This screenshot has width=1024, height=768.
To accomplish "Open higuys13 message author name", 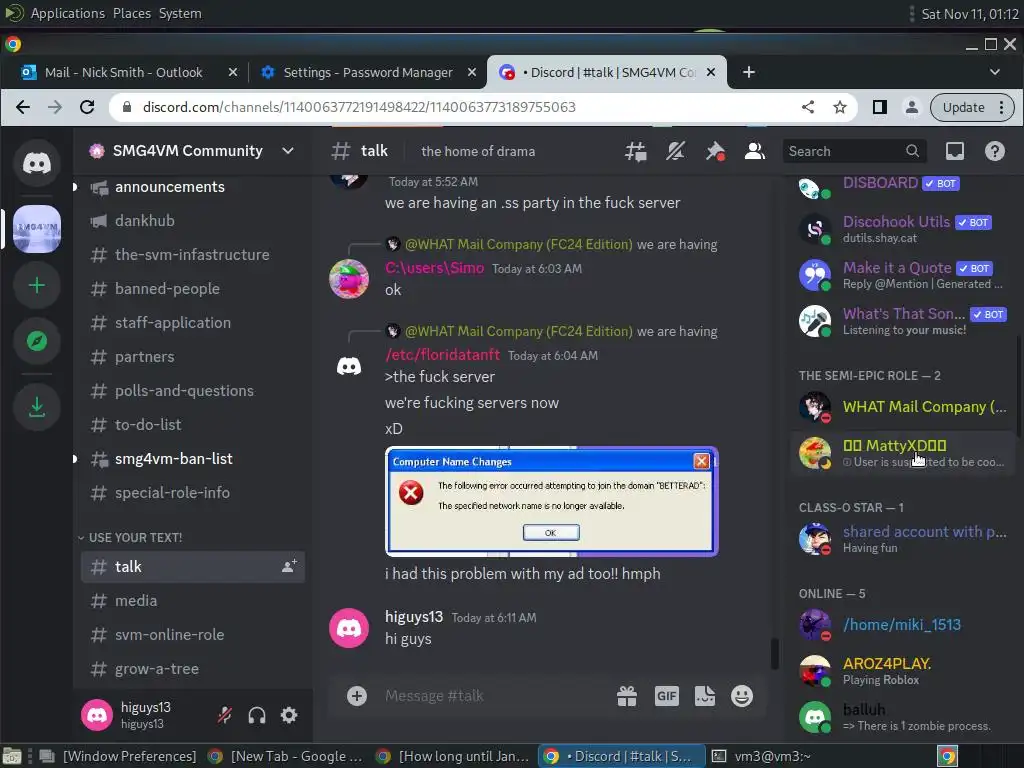I will [413, 616].
